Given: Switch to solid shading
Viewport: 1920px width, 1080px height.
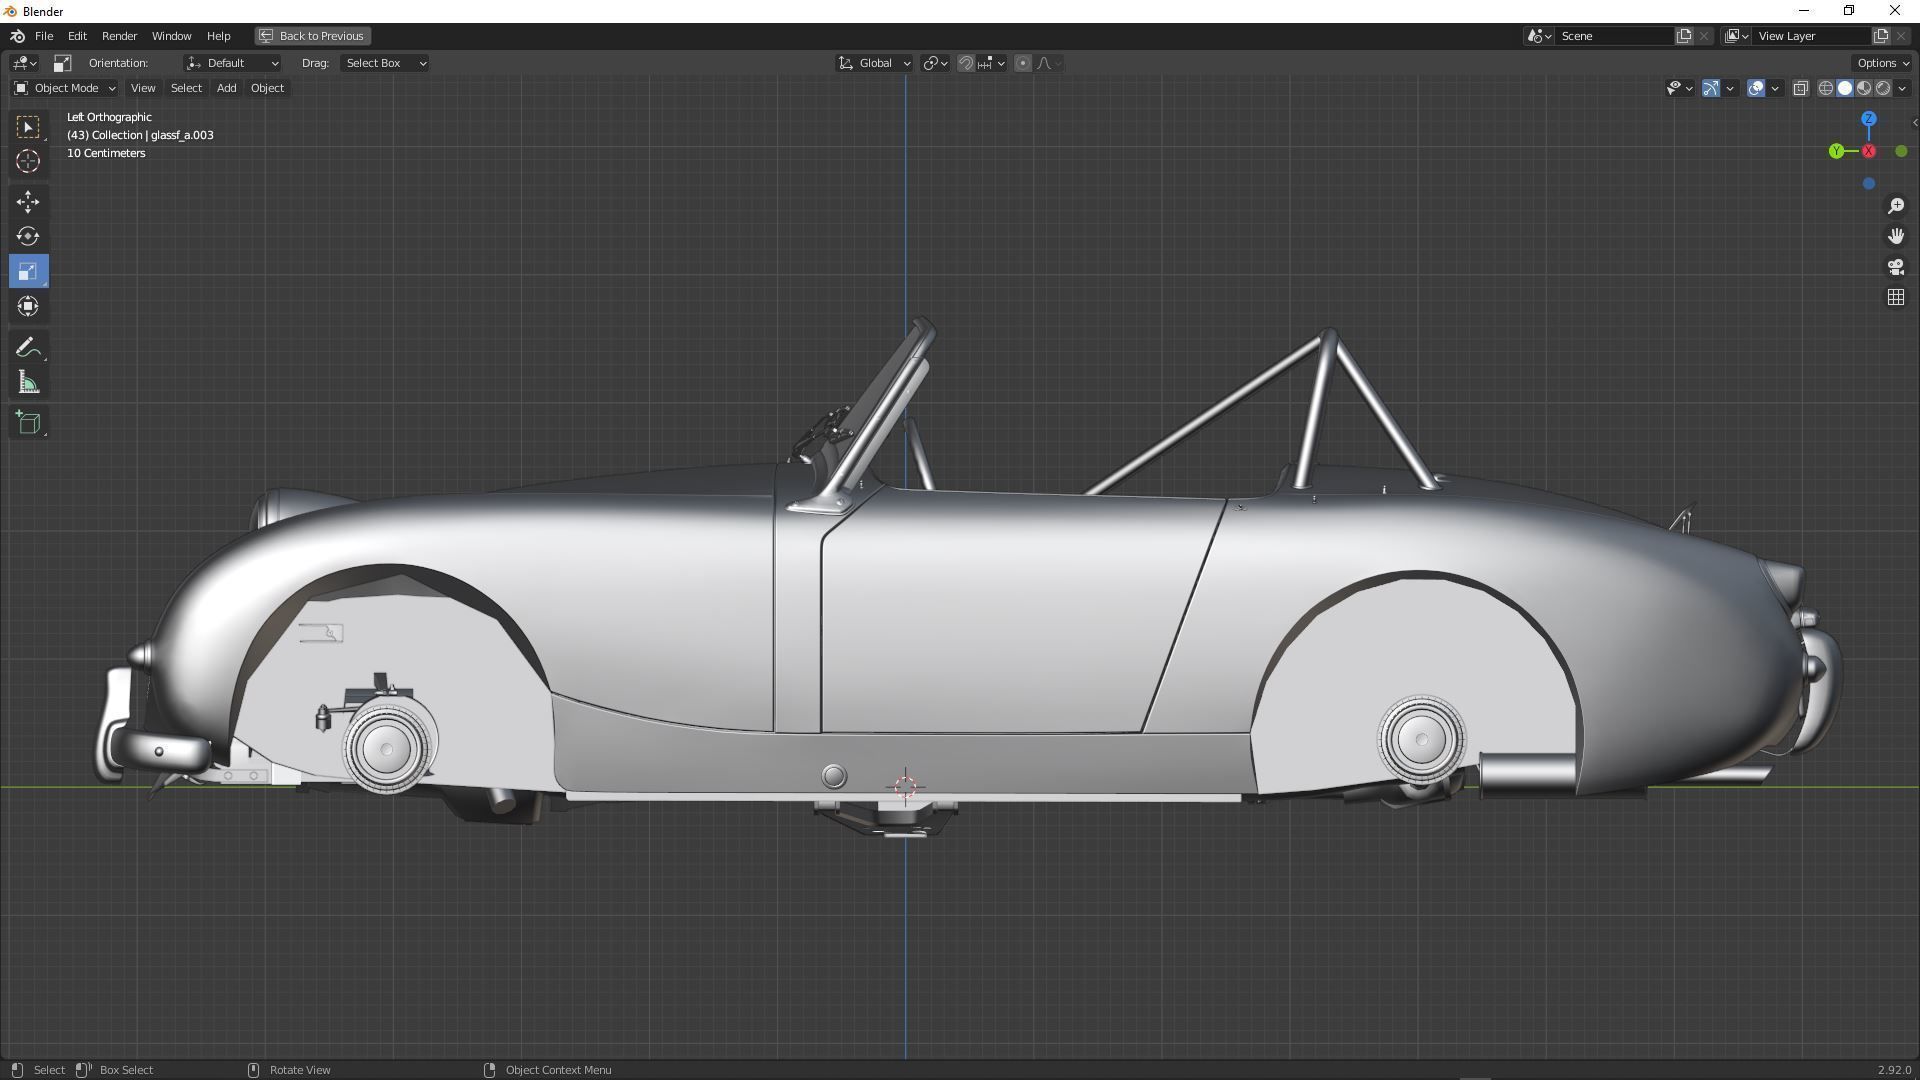Looking at the screenshot, I should (1845, 88).
